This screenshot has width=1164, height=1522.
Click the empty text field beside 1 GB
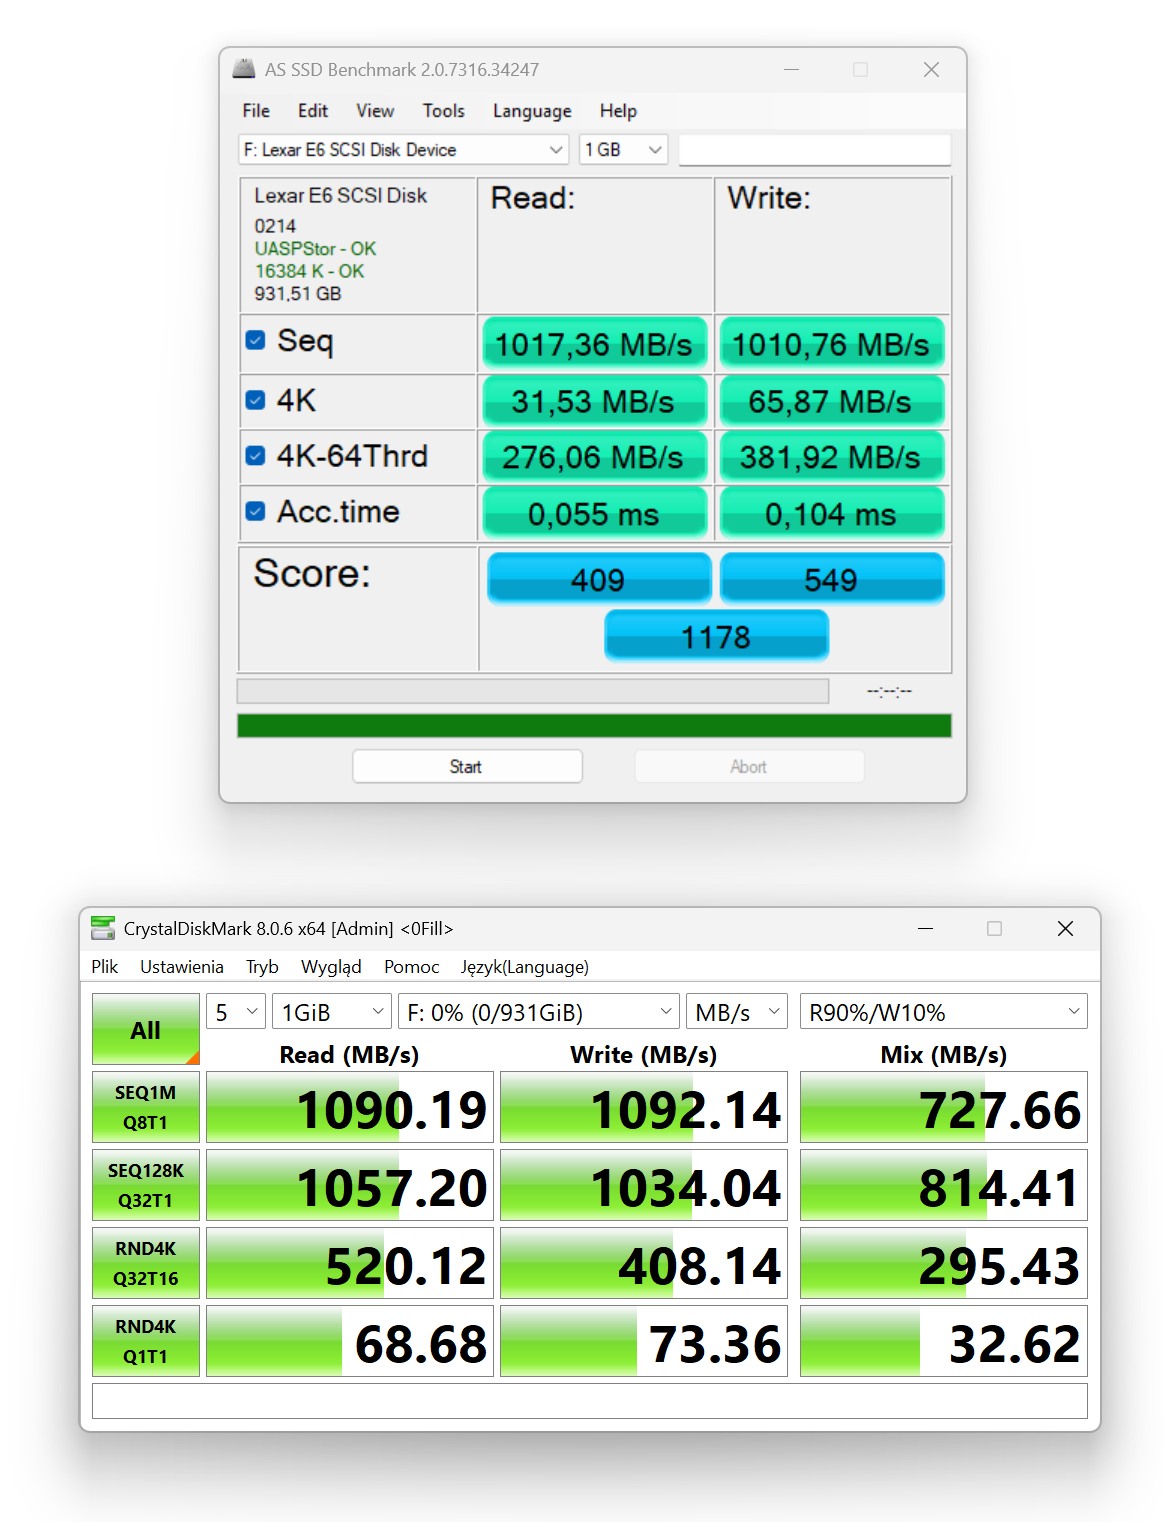814,150
